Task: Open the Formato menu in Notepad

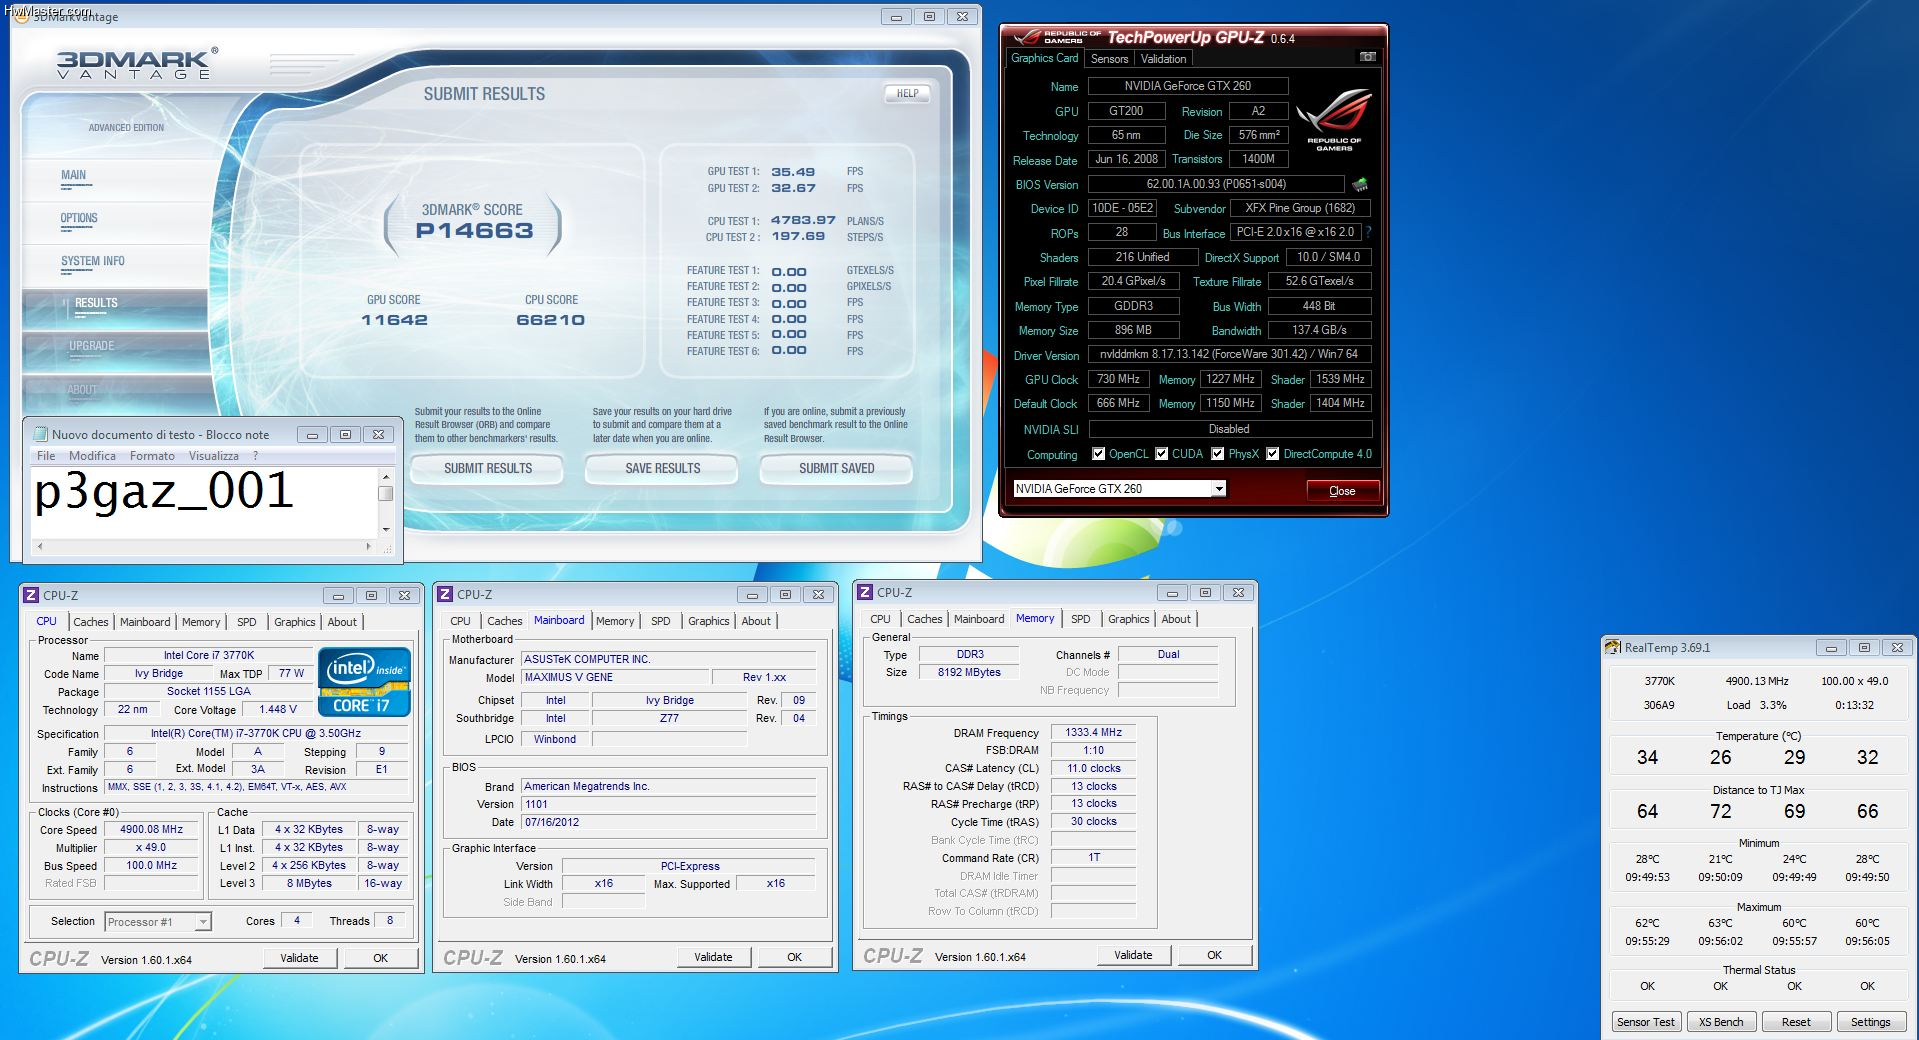Action: click(152, 456)
